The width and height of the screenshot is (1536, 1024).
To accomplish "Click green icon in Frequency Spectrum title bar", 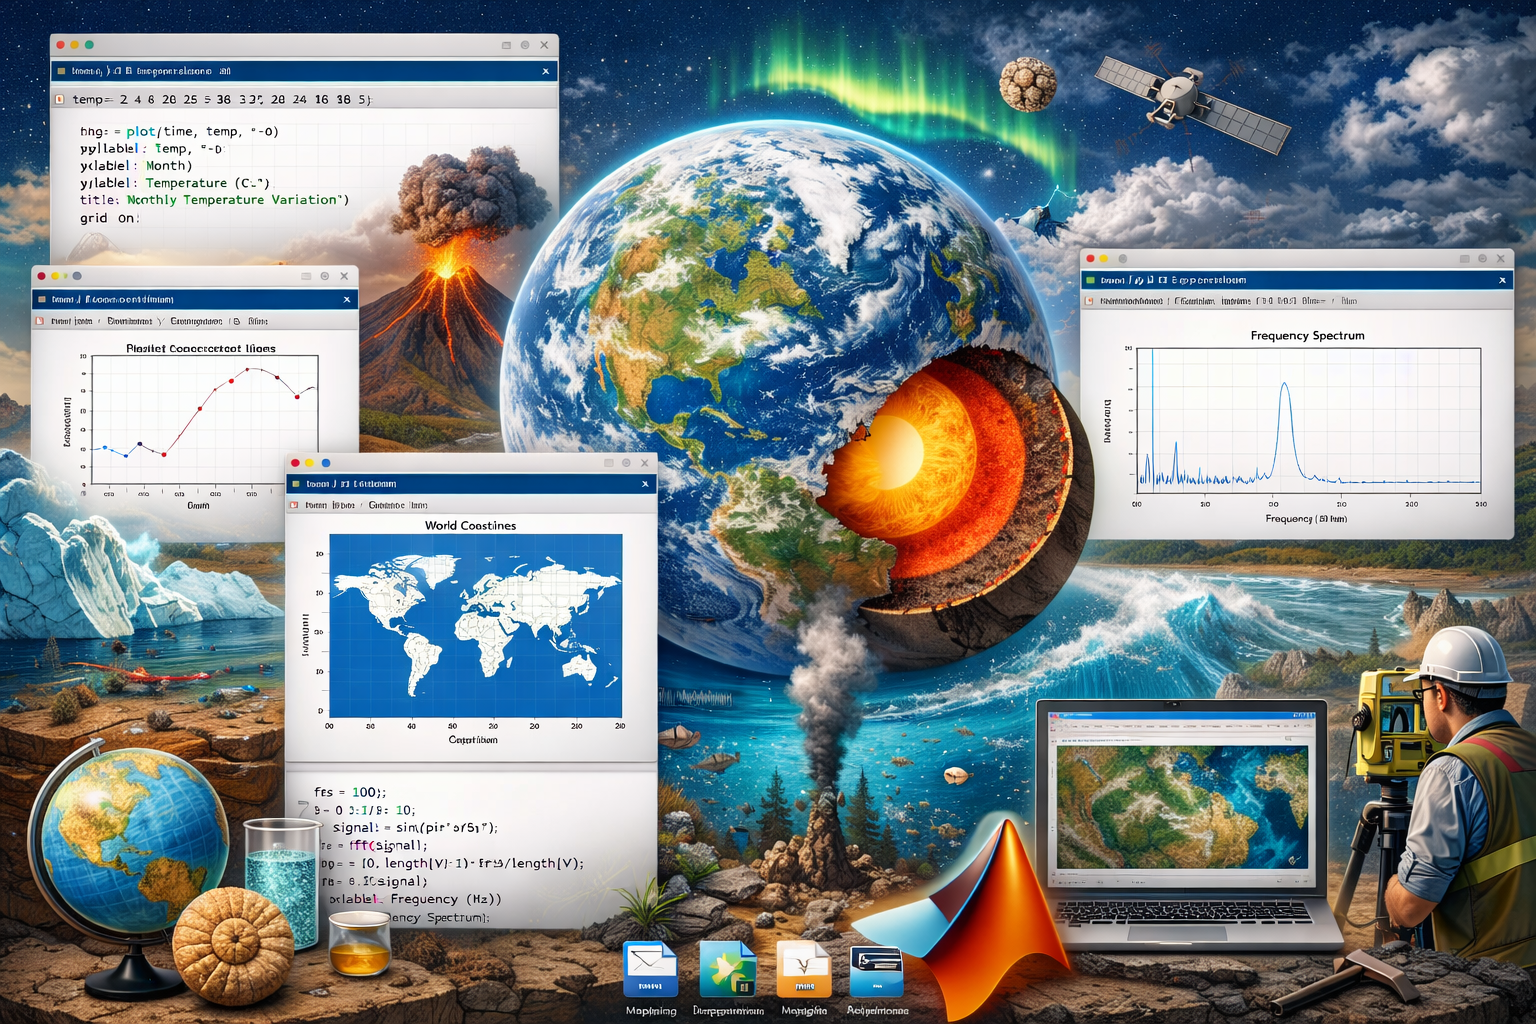I will click(x=1090, y=281).
